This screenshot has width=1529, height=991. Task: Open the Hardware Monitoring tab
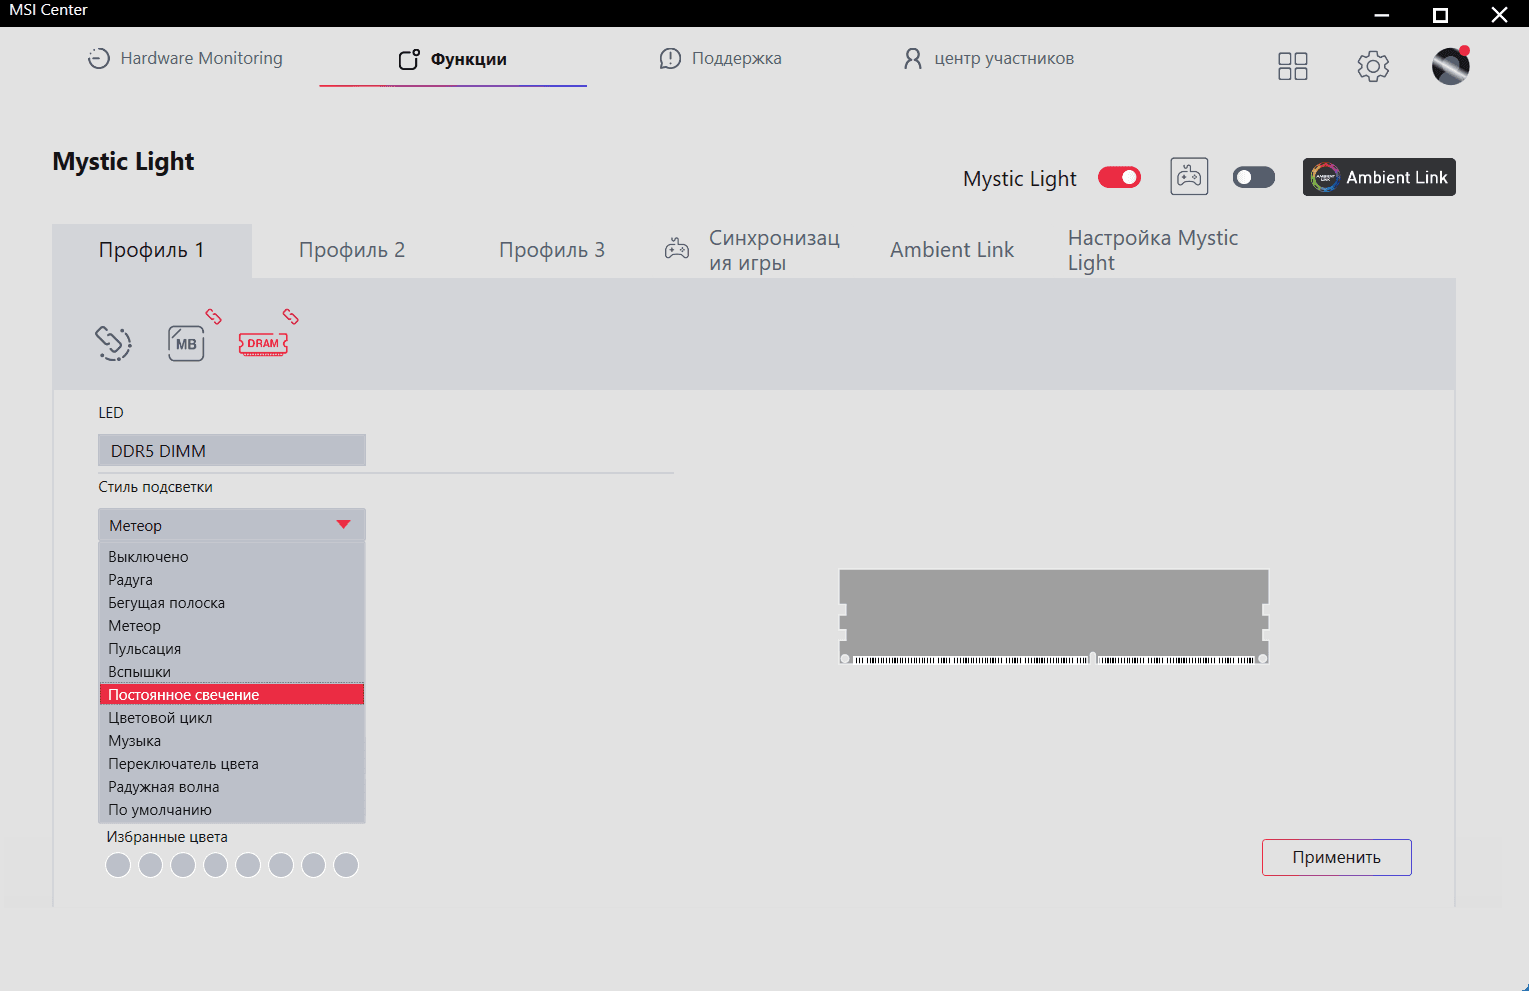(185, 58)
